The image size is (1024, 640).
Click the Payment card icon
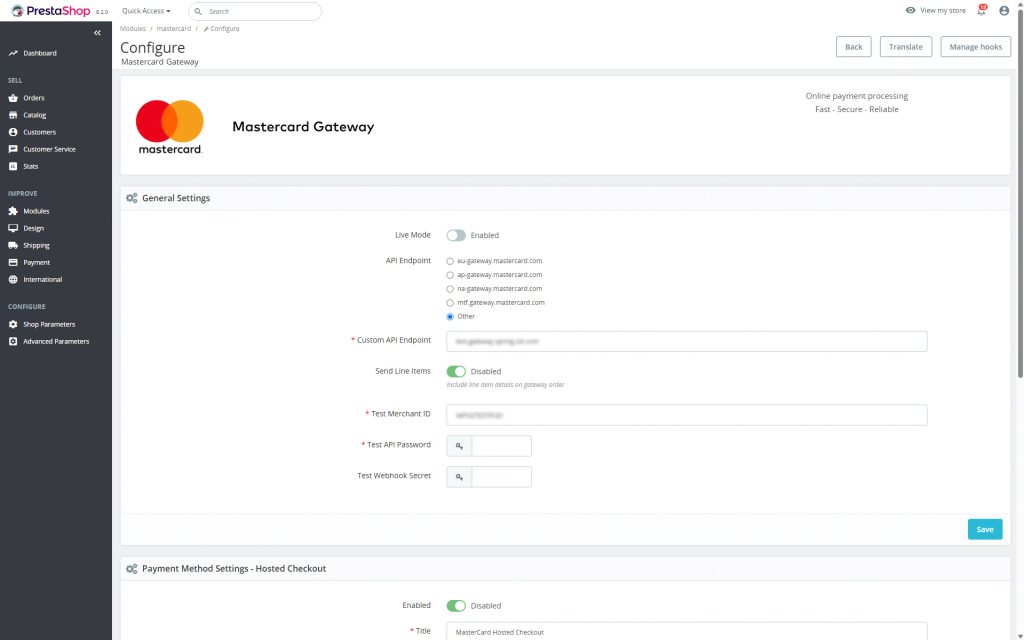(13, 262)
